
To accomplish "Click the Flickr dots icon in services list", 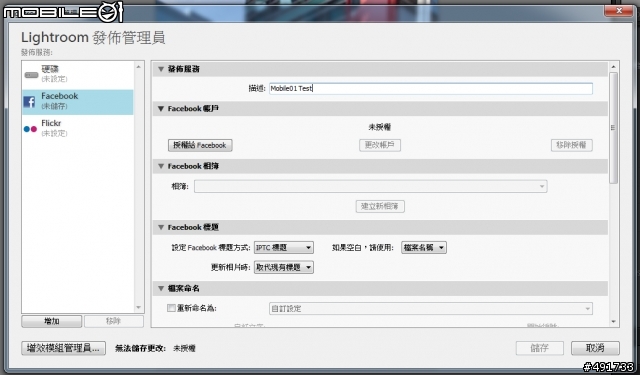I will point(31,129).
